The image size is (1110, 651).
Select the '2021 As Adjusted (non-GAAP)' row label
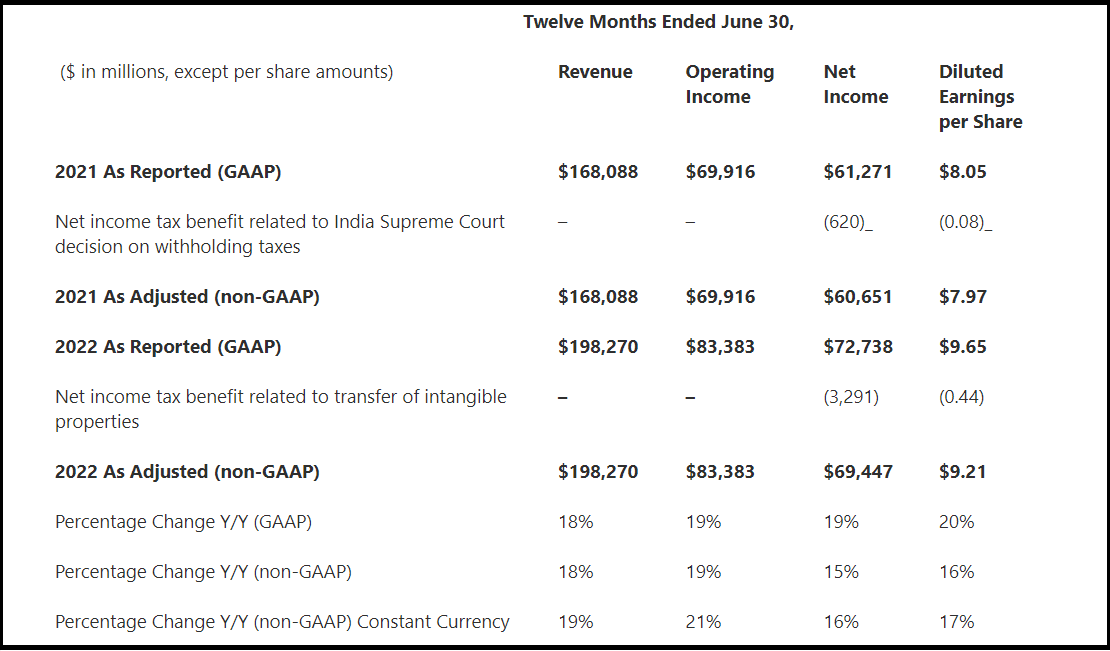[187, 297]
